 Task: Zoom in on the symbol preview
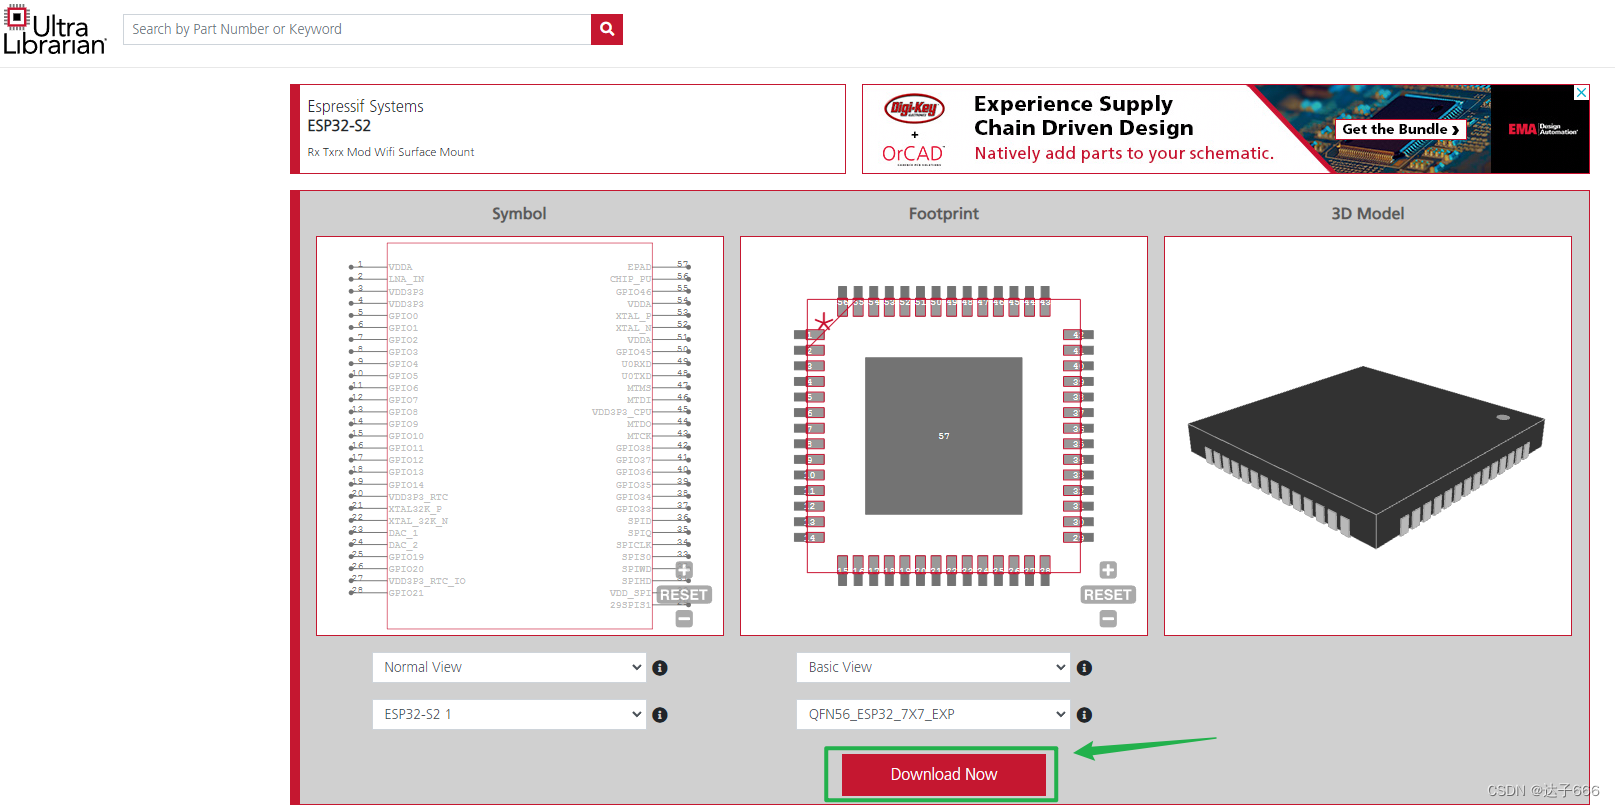[684, 570]
